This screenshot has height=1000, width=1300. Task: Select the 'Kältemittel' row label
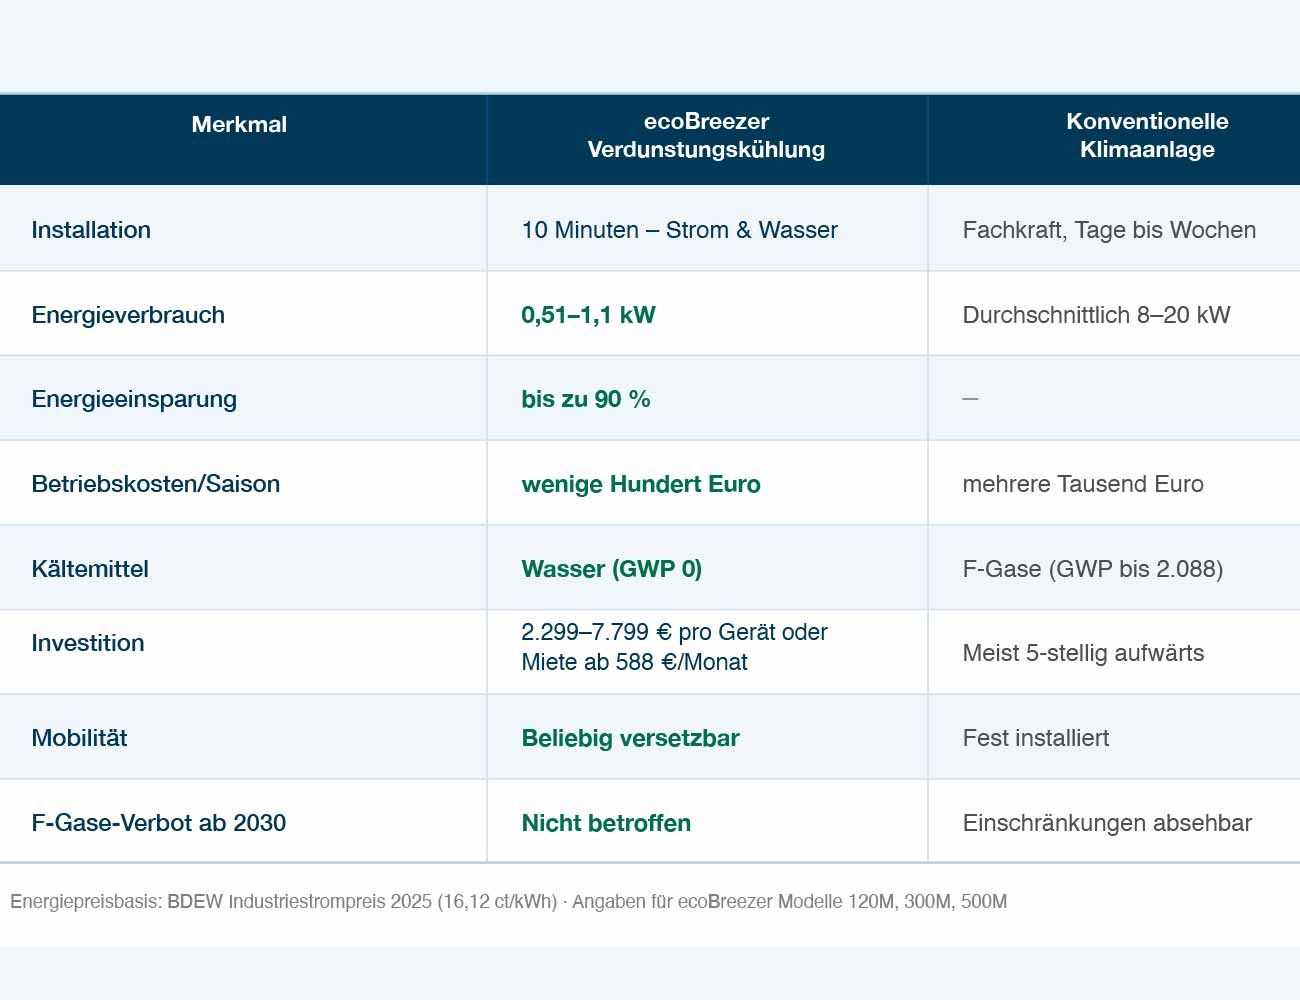[90, 569]
